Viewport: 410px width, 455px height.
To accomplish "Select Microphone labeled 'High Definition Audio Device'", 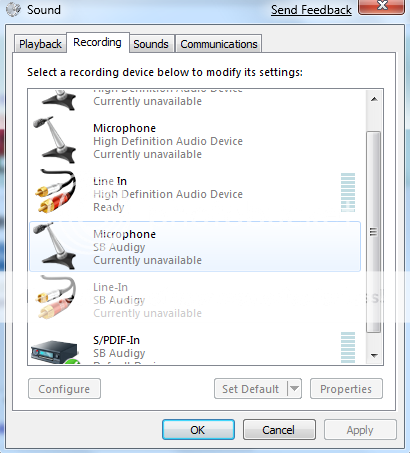I will (195, 141).
